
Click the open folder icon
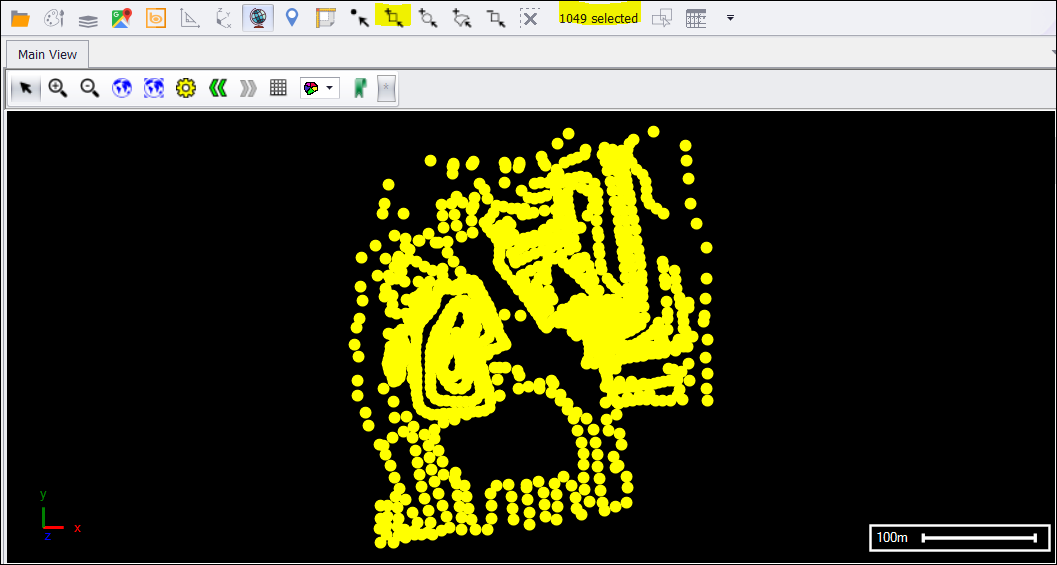(x=20, y=18)
